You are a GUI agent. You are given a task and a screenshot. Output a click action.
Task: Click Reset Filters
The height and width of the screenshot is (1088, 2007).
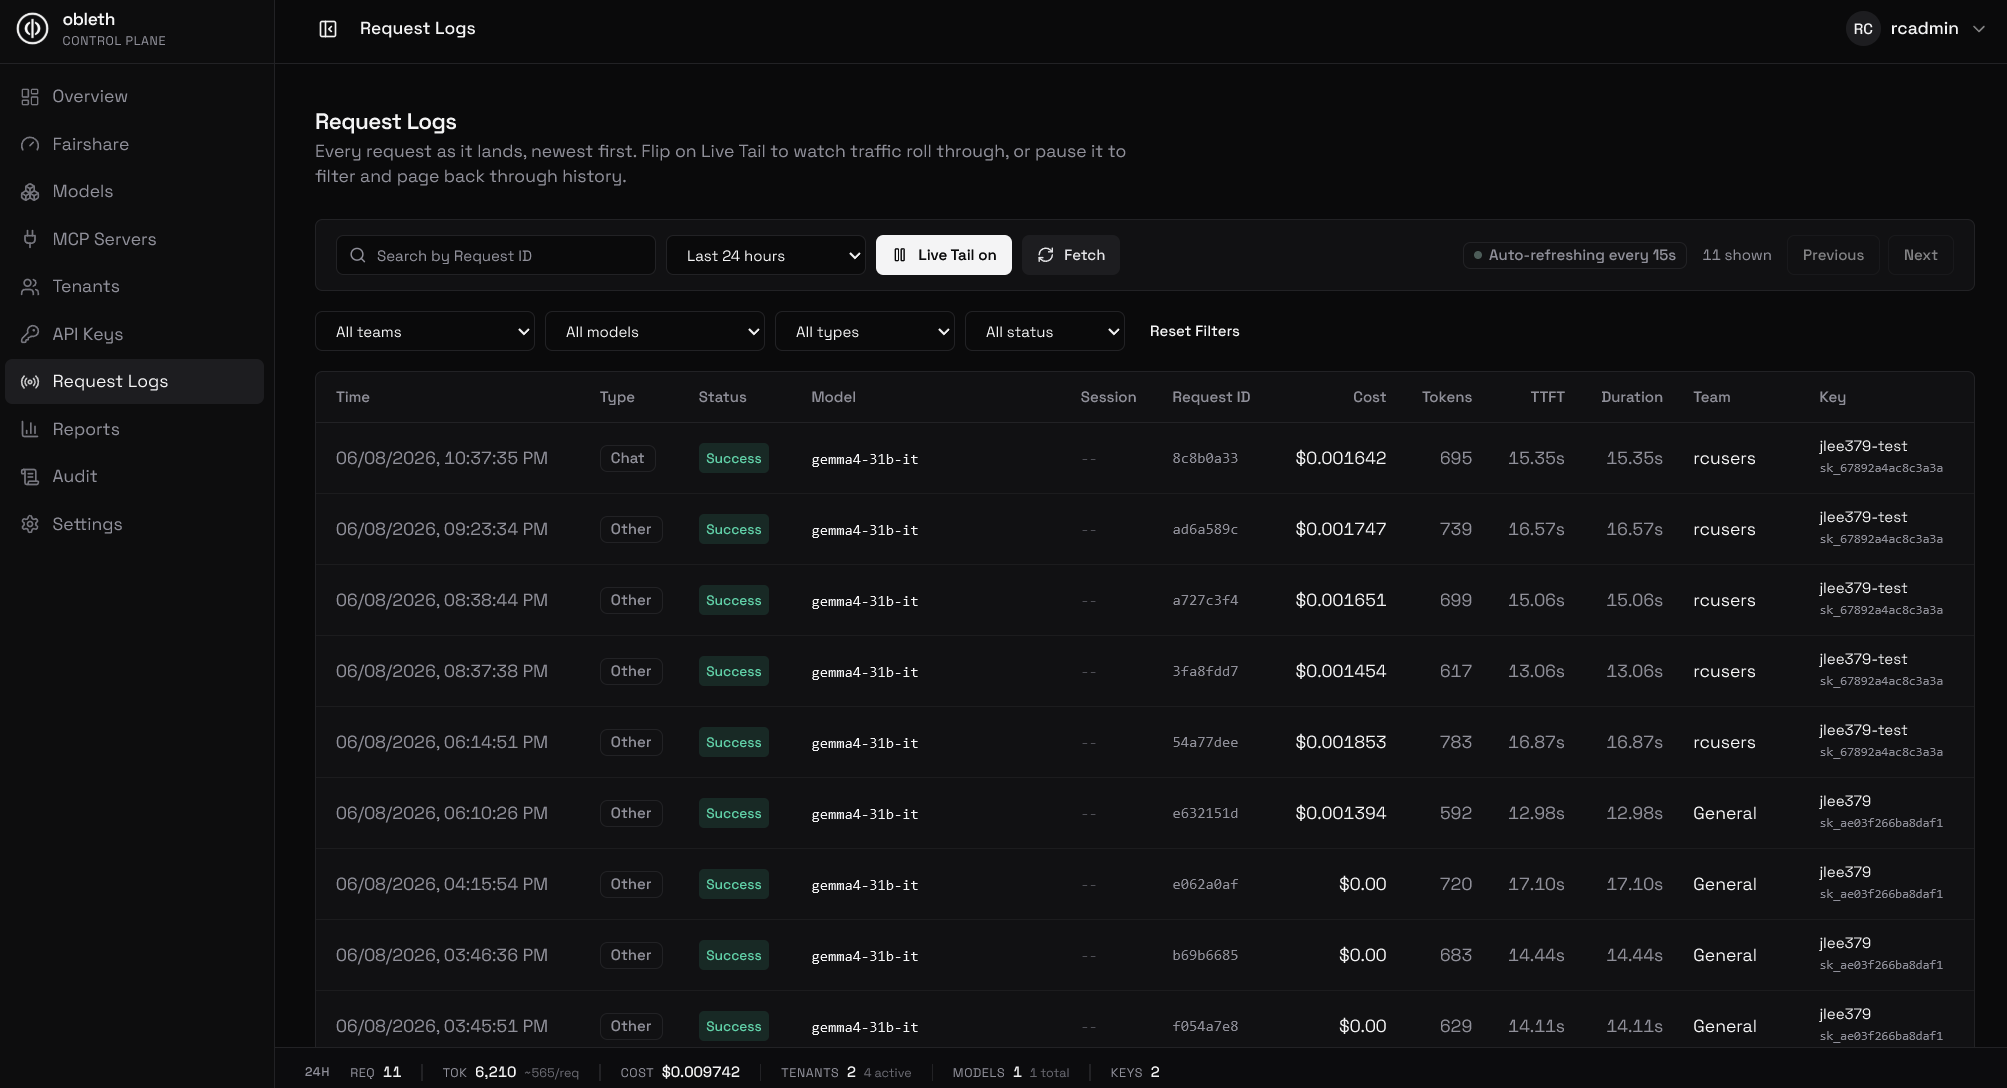[x=1194, y=331]
